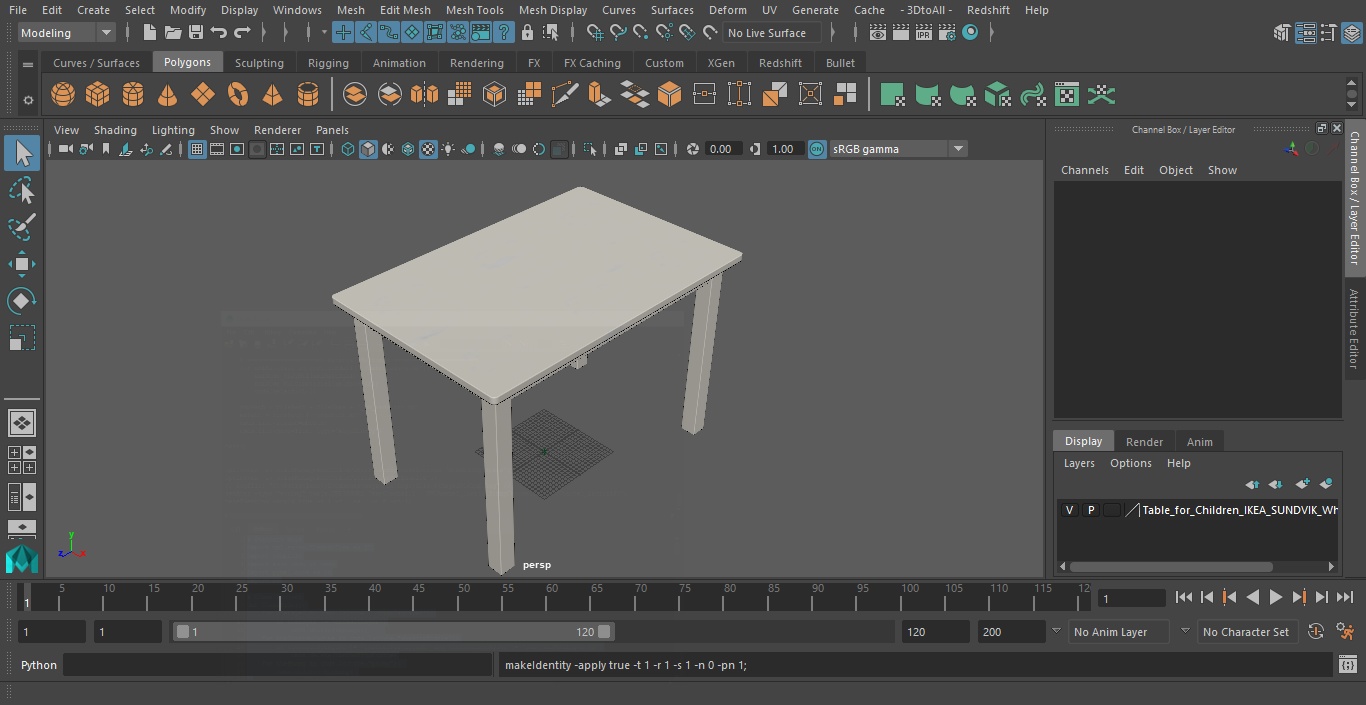1366x705 pixels.
Task: Toggle P playback for Table layer
Action: 1091,510
